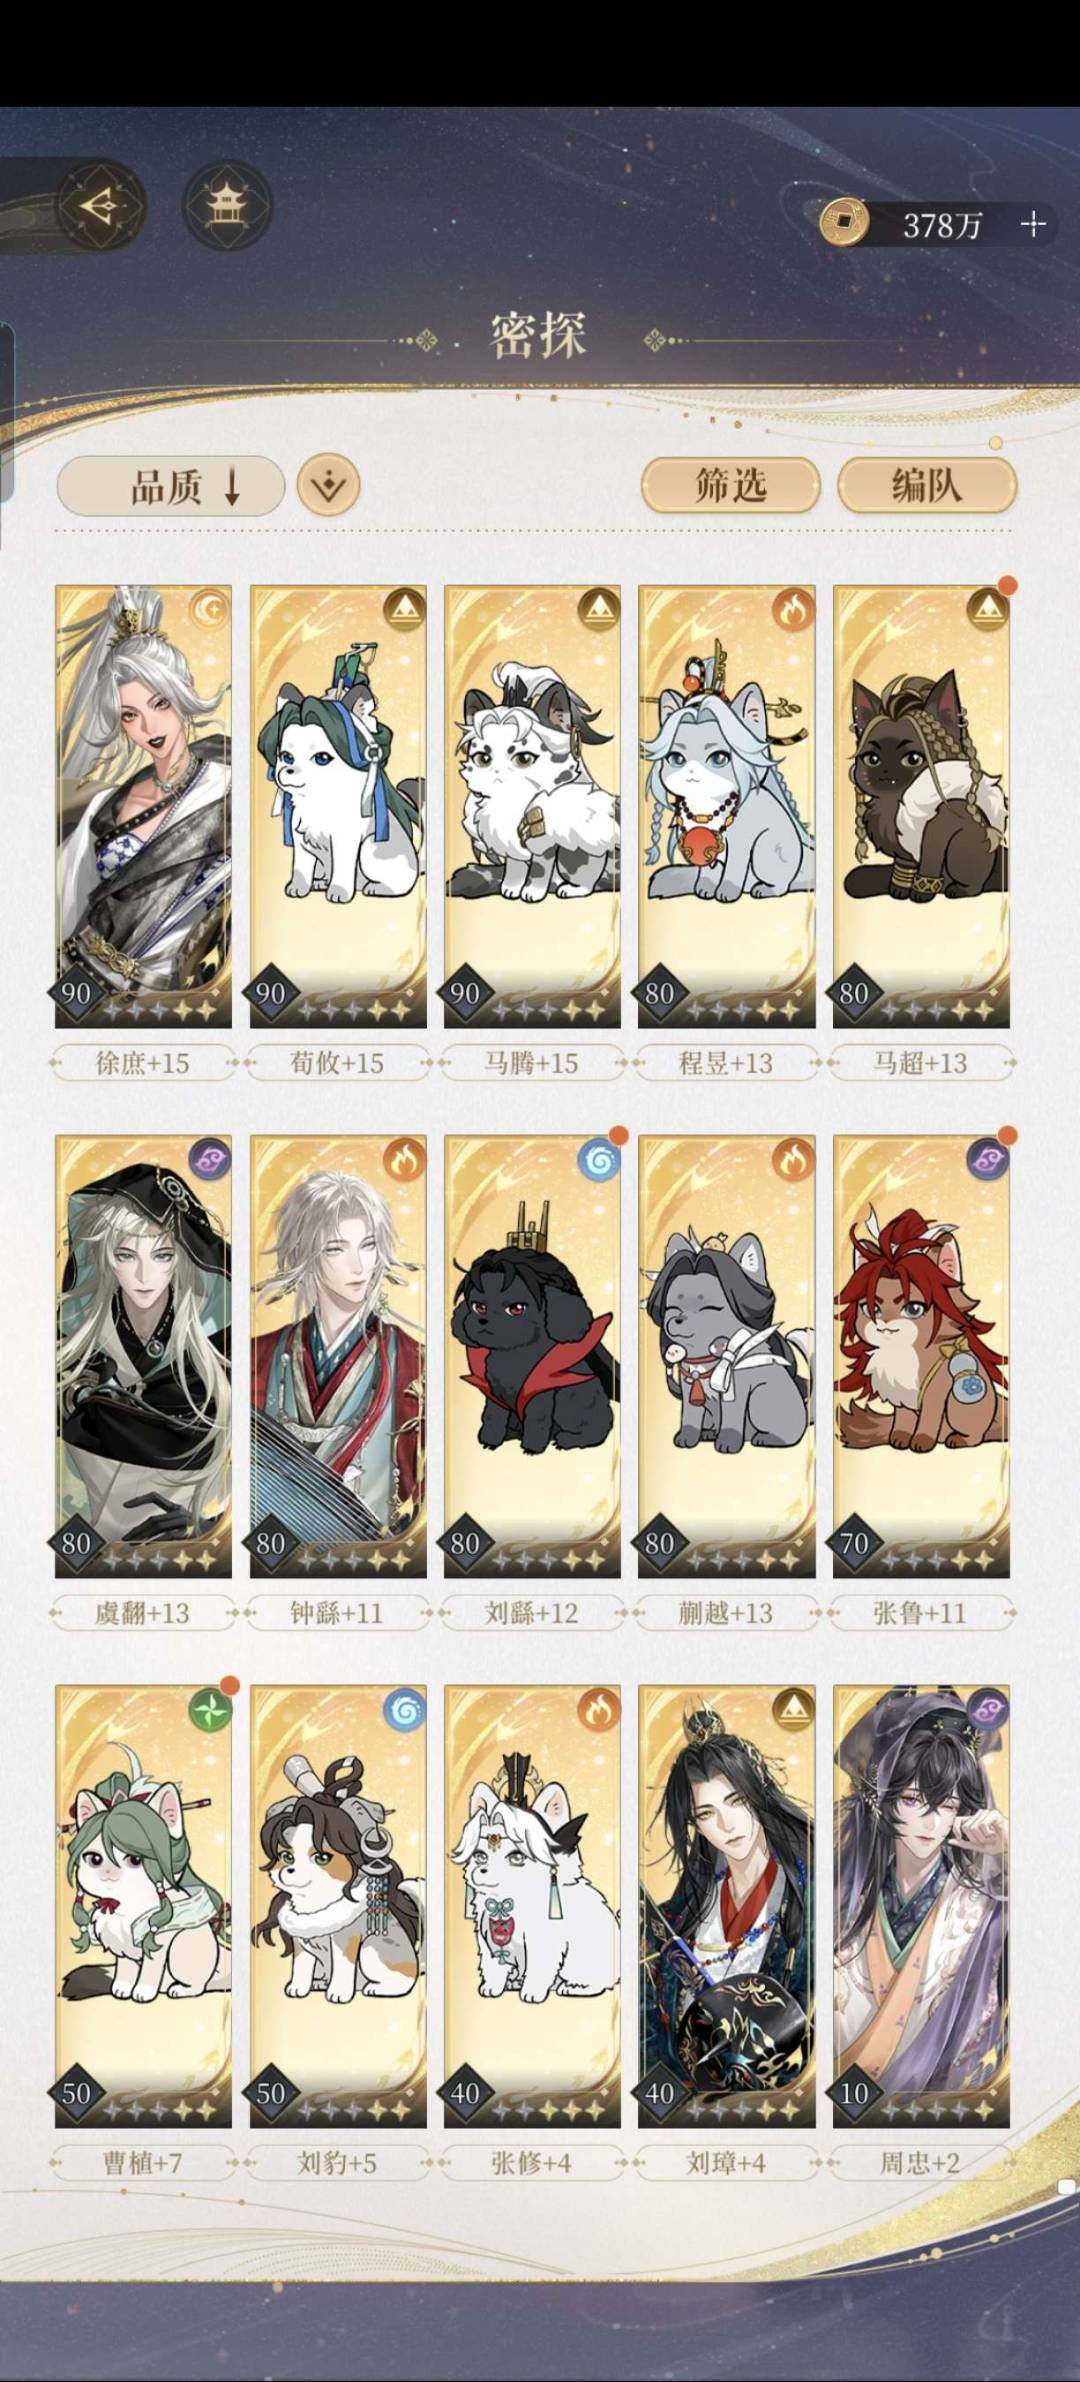This screenshot has height=2382, width=1080.
Task: Tap the plus icon beside 378万
Action: 1033,224
